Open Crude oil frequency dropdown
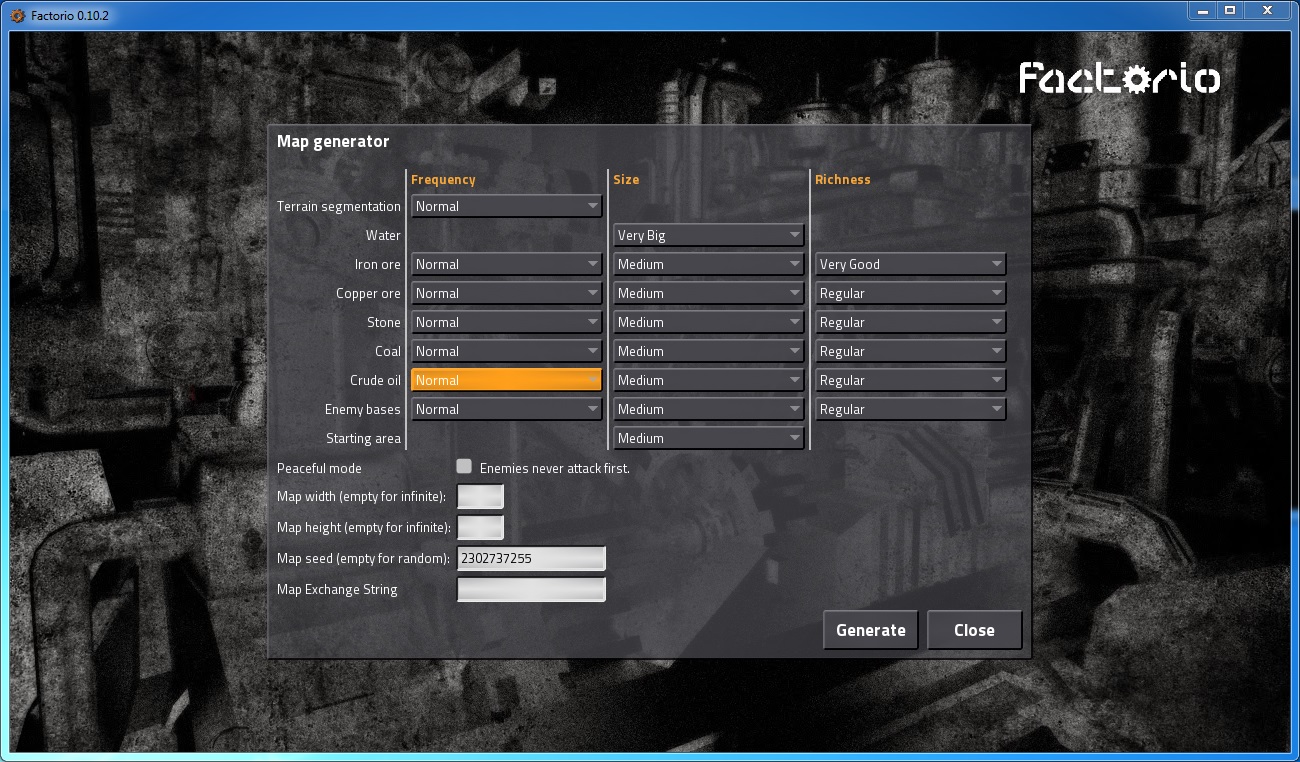This screenshot has height=762, width=1300. click(506, 381)
